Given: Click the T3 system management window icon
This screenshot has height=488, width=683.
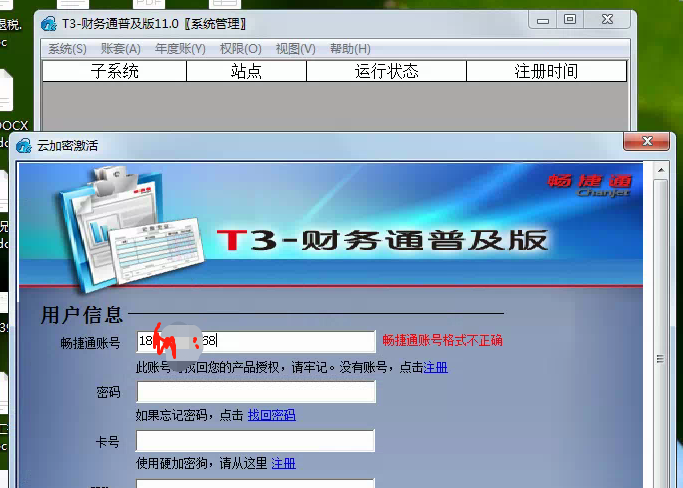Looking at the screenshot, I should [x=49, y=24].
